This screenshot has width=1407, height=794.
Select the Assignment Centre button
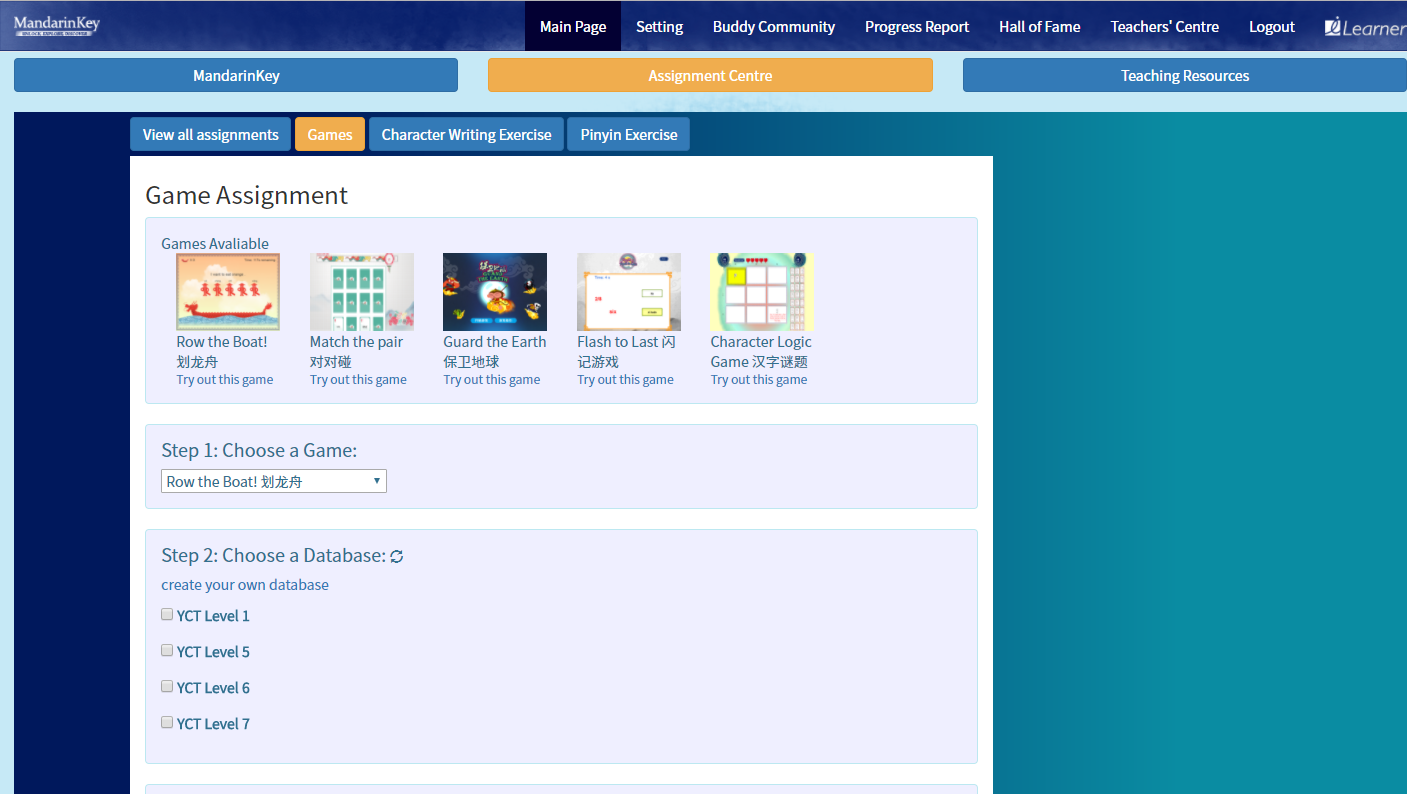(710, 75)
